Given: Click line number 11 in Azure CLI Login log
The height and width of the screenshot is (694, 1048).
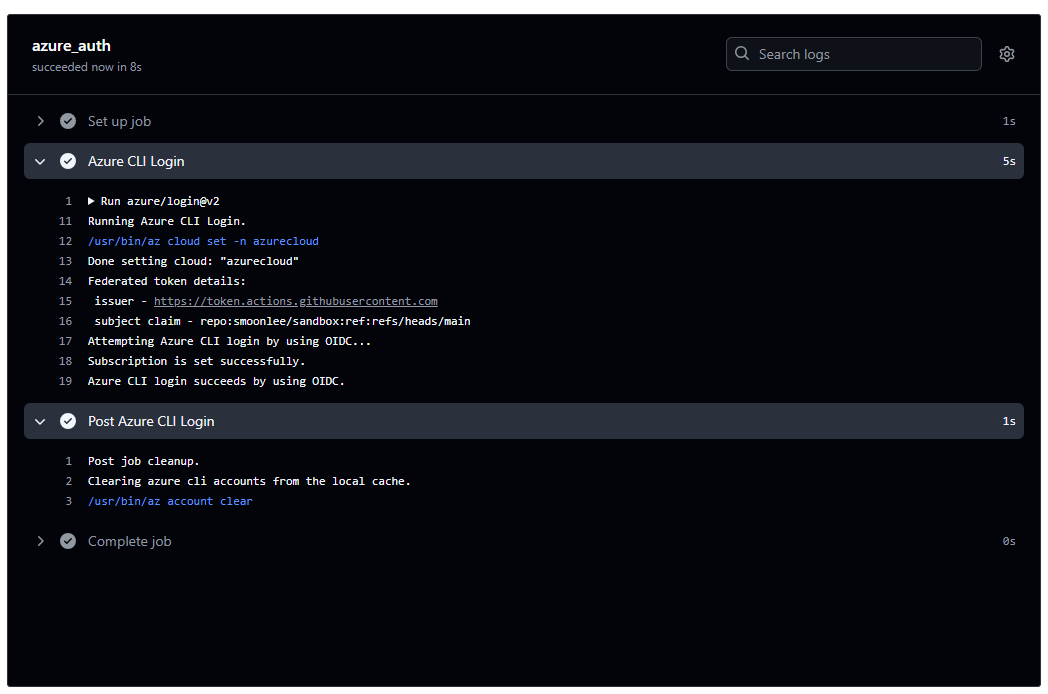Looking at the screenshot, I should [x=66, y=221].
